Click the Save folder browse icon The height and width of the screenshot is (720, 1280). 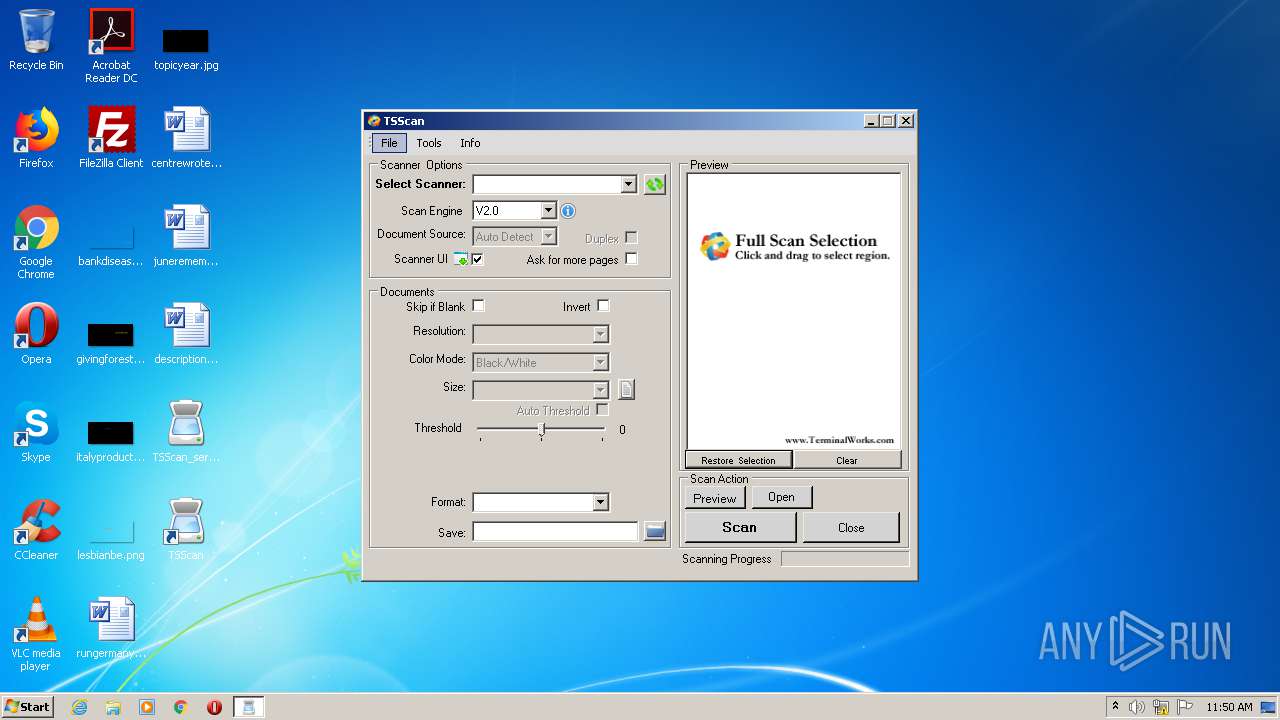click(x=655, y=532)
